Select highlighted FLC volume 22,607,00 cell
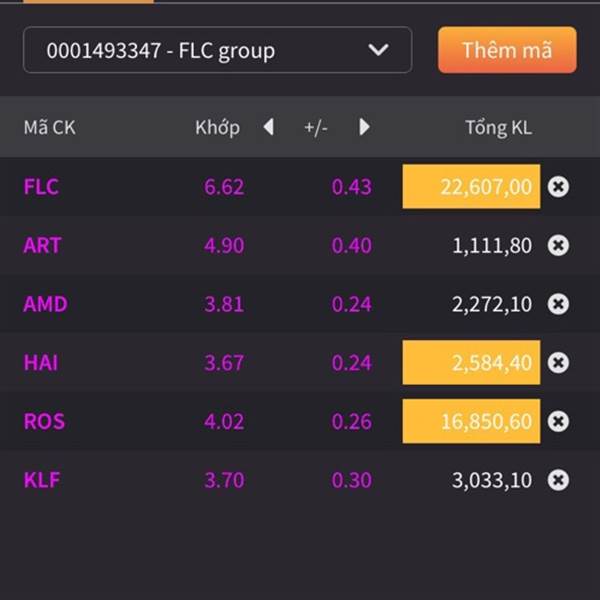This screenshot has width=600, height=600. [471, 186]
